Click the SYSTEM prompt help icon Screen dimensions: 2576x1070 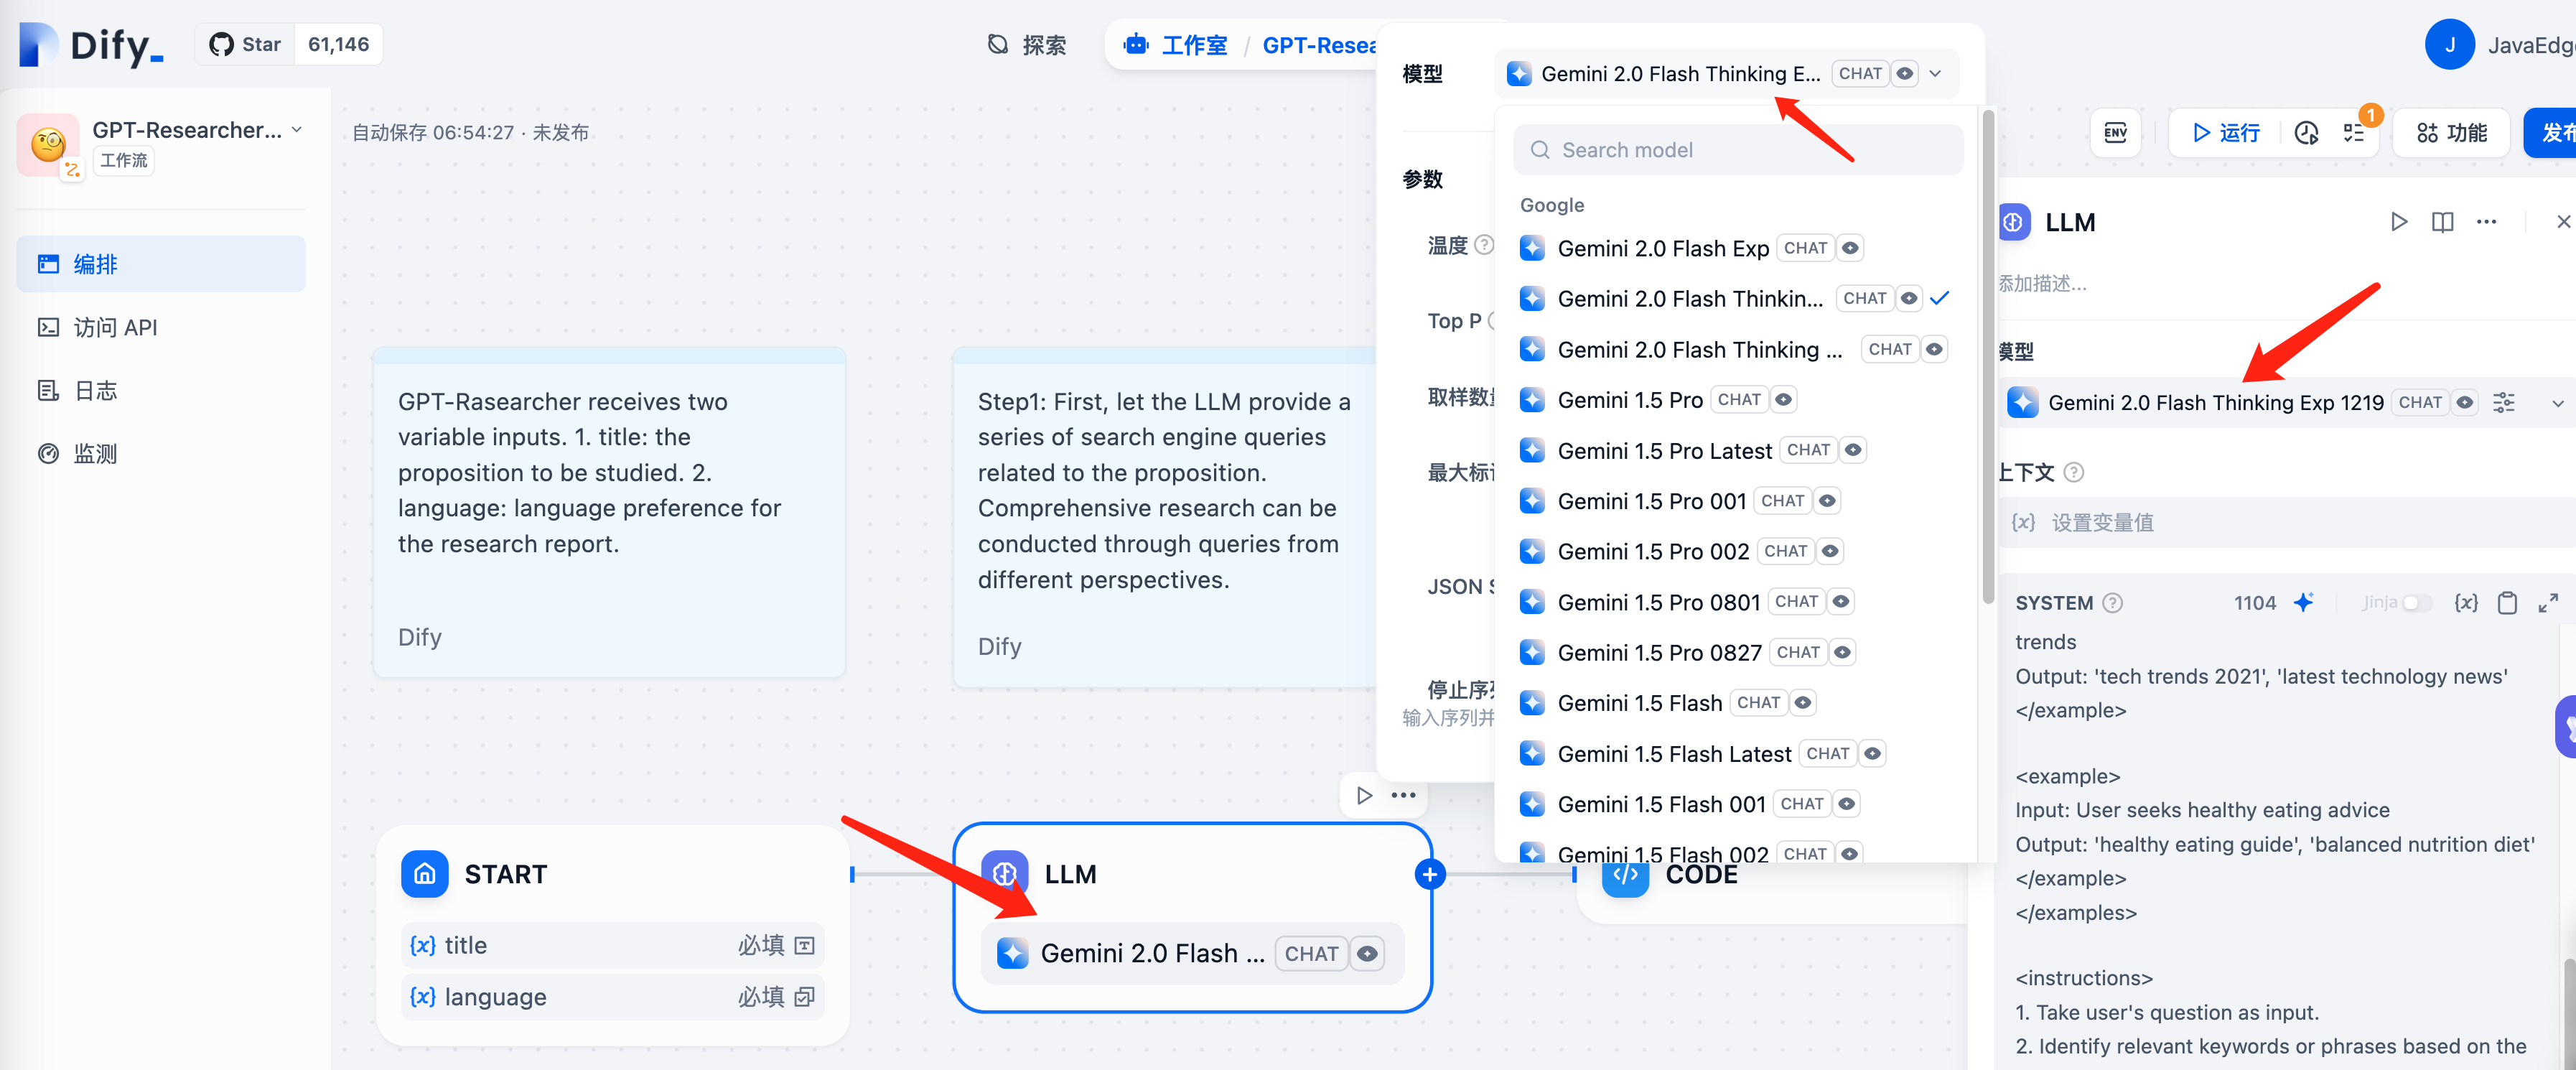[x=2112, y=603]
